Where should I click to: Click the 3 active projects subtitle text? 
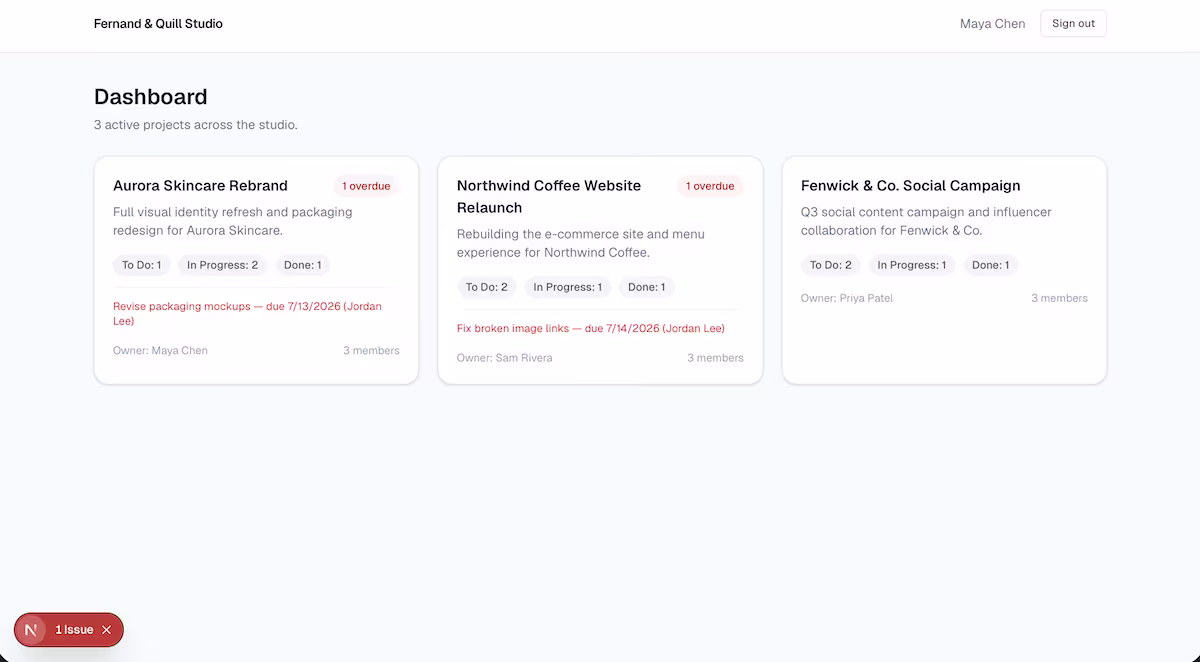point(196,125)
